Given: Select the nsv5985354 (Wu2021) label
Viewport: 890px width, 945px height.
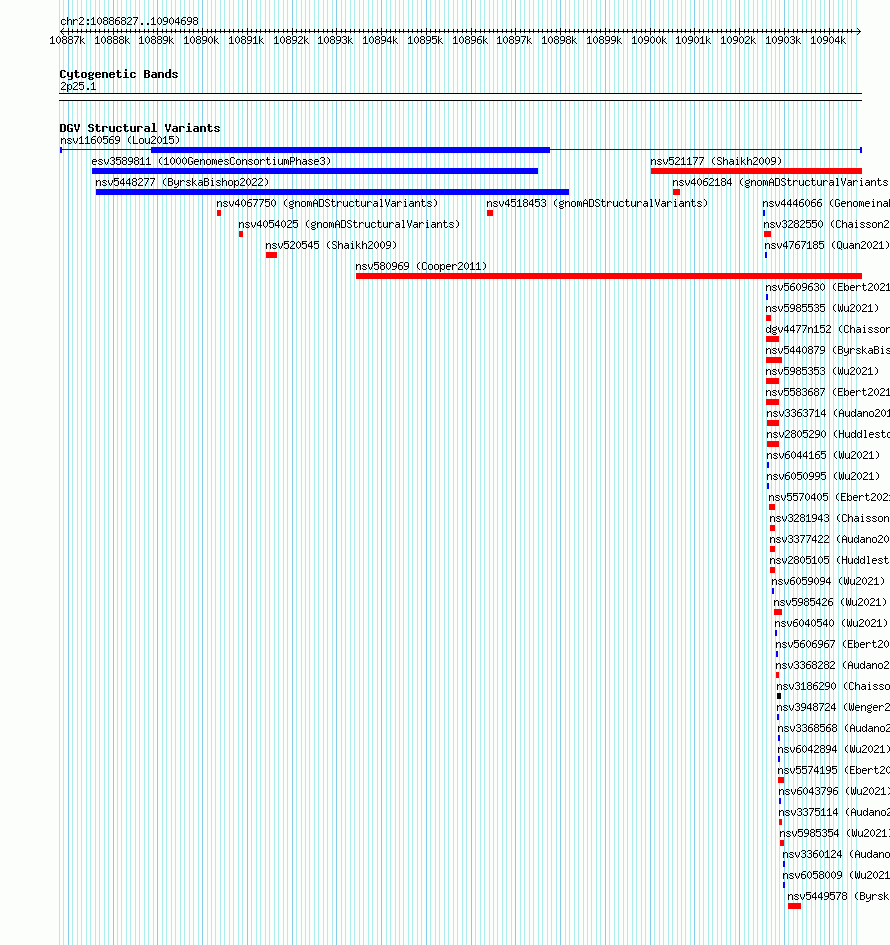Looking at the screenshot, I should pyautogui.click(x=835, y=834).
